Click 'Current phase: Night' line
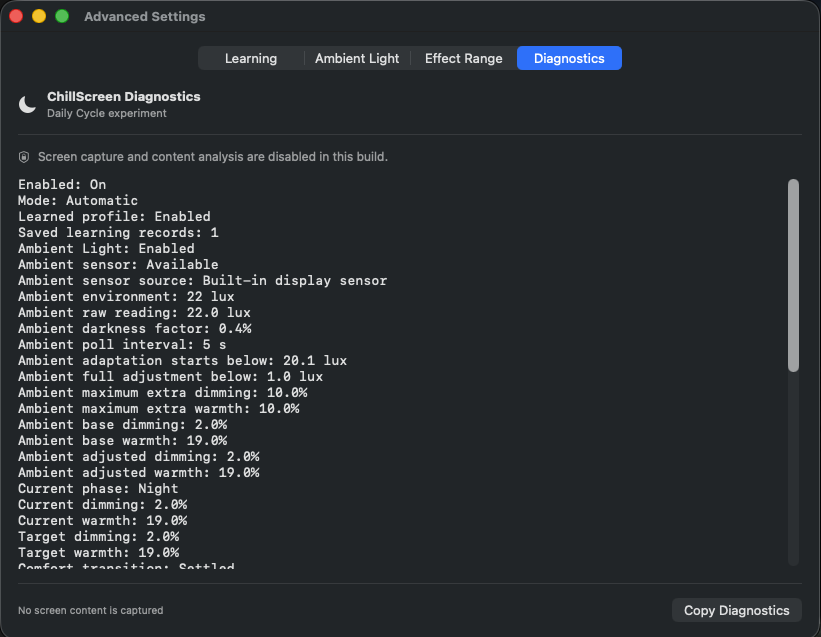Screen dimensions: 821x637 [98, 488]
